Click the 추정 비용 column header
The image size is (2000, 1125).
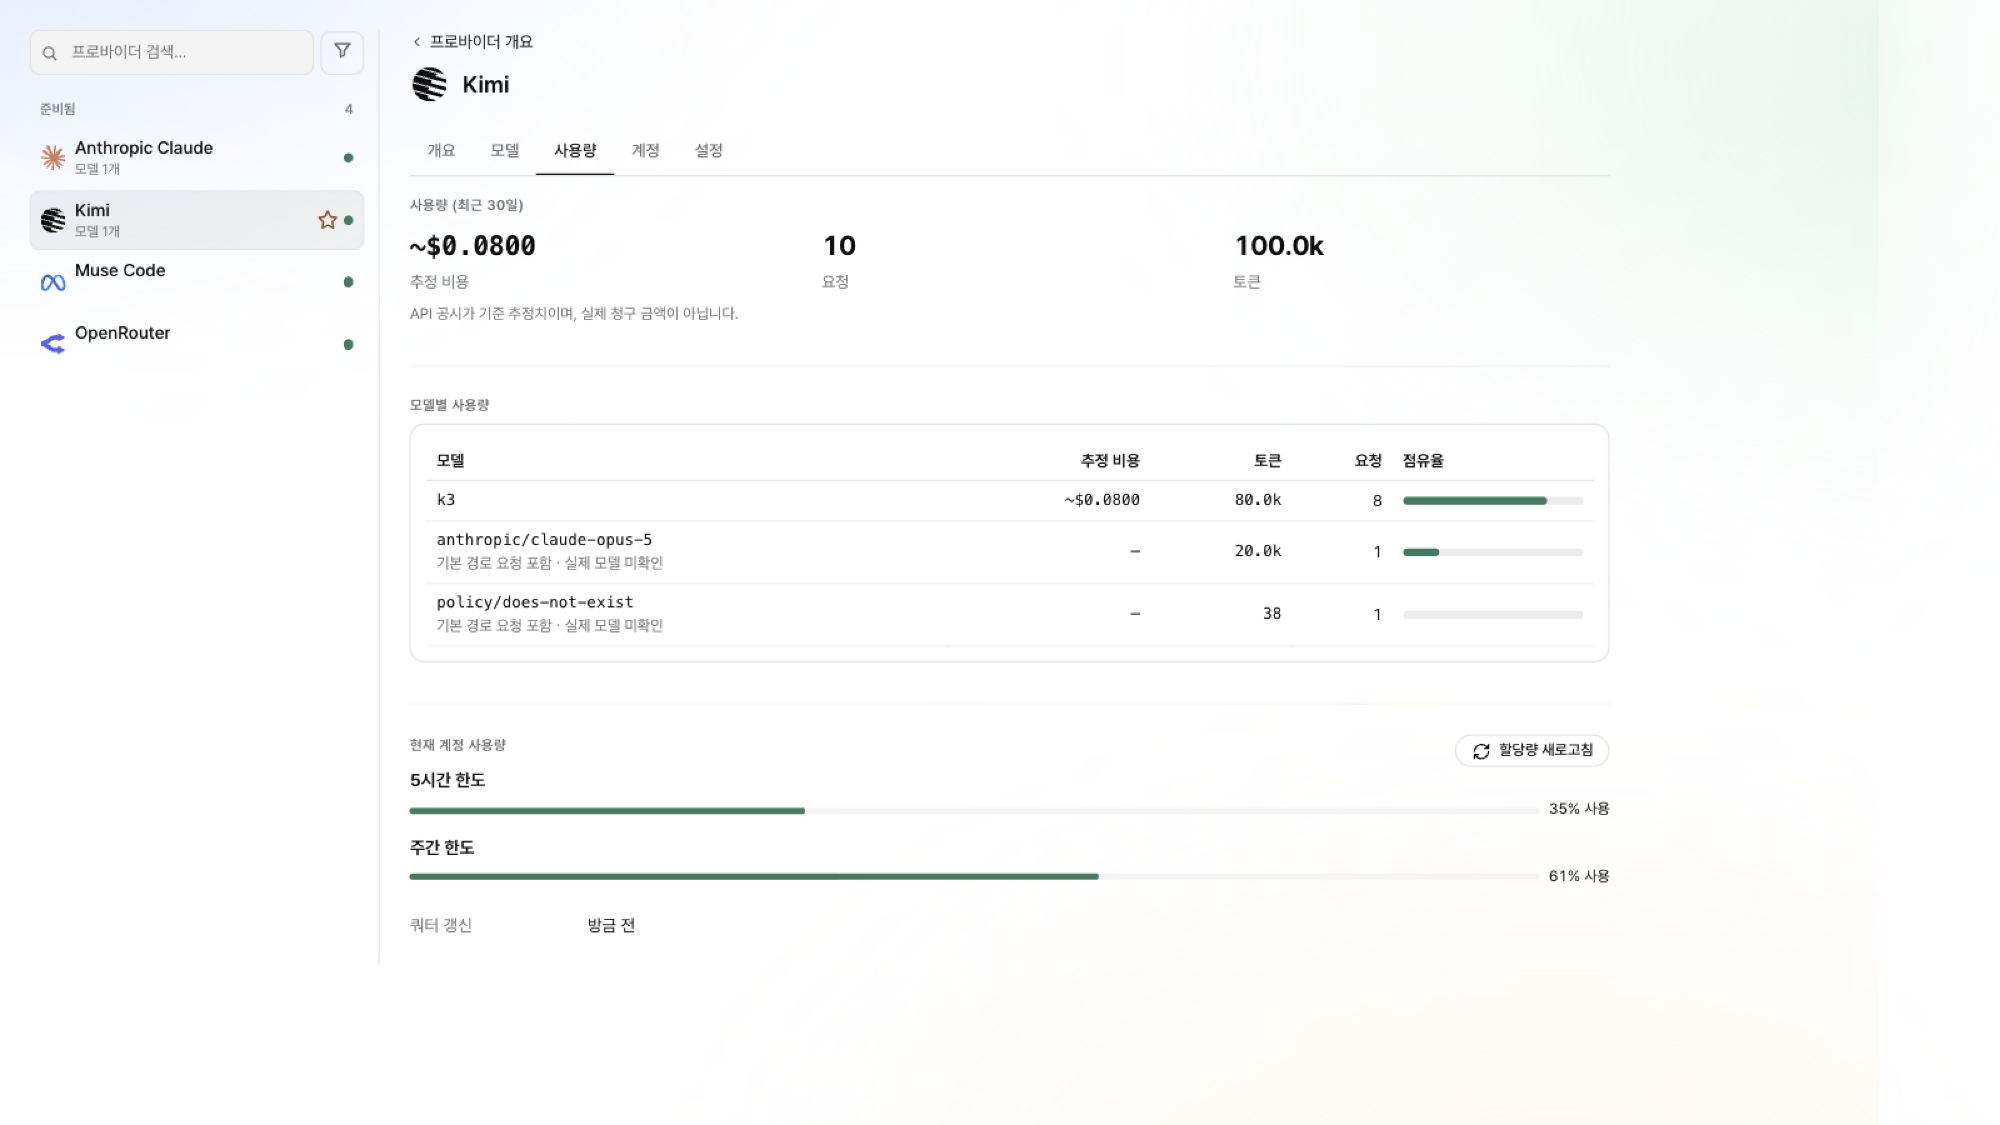click(x=1110, y=461)
